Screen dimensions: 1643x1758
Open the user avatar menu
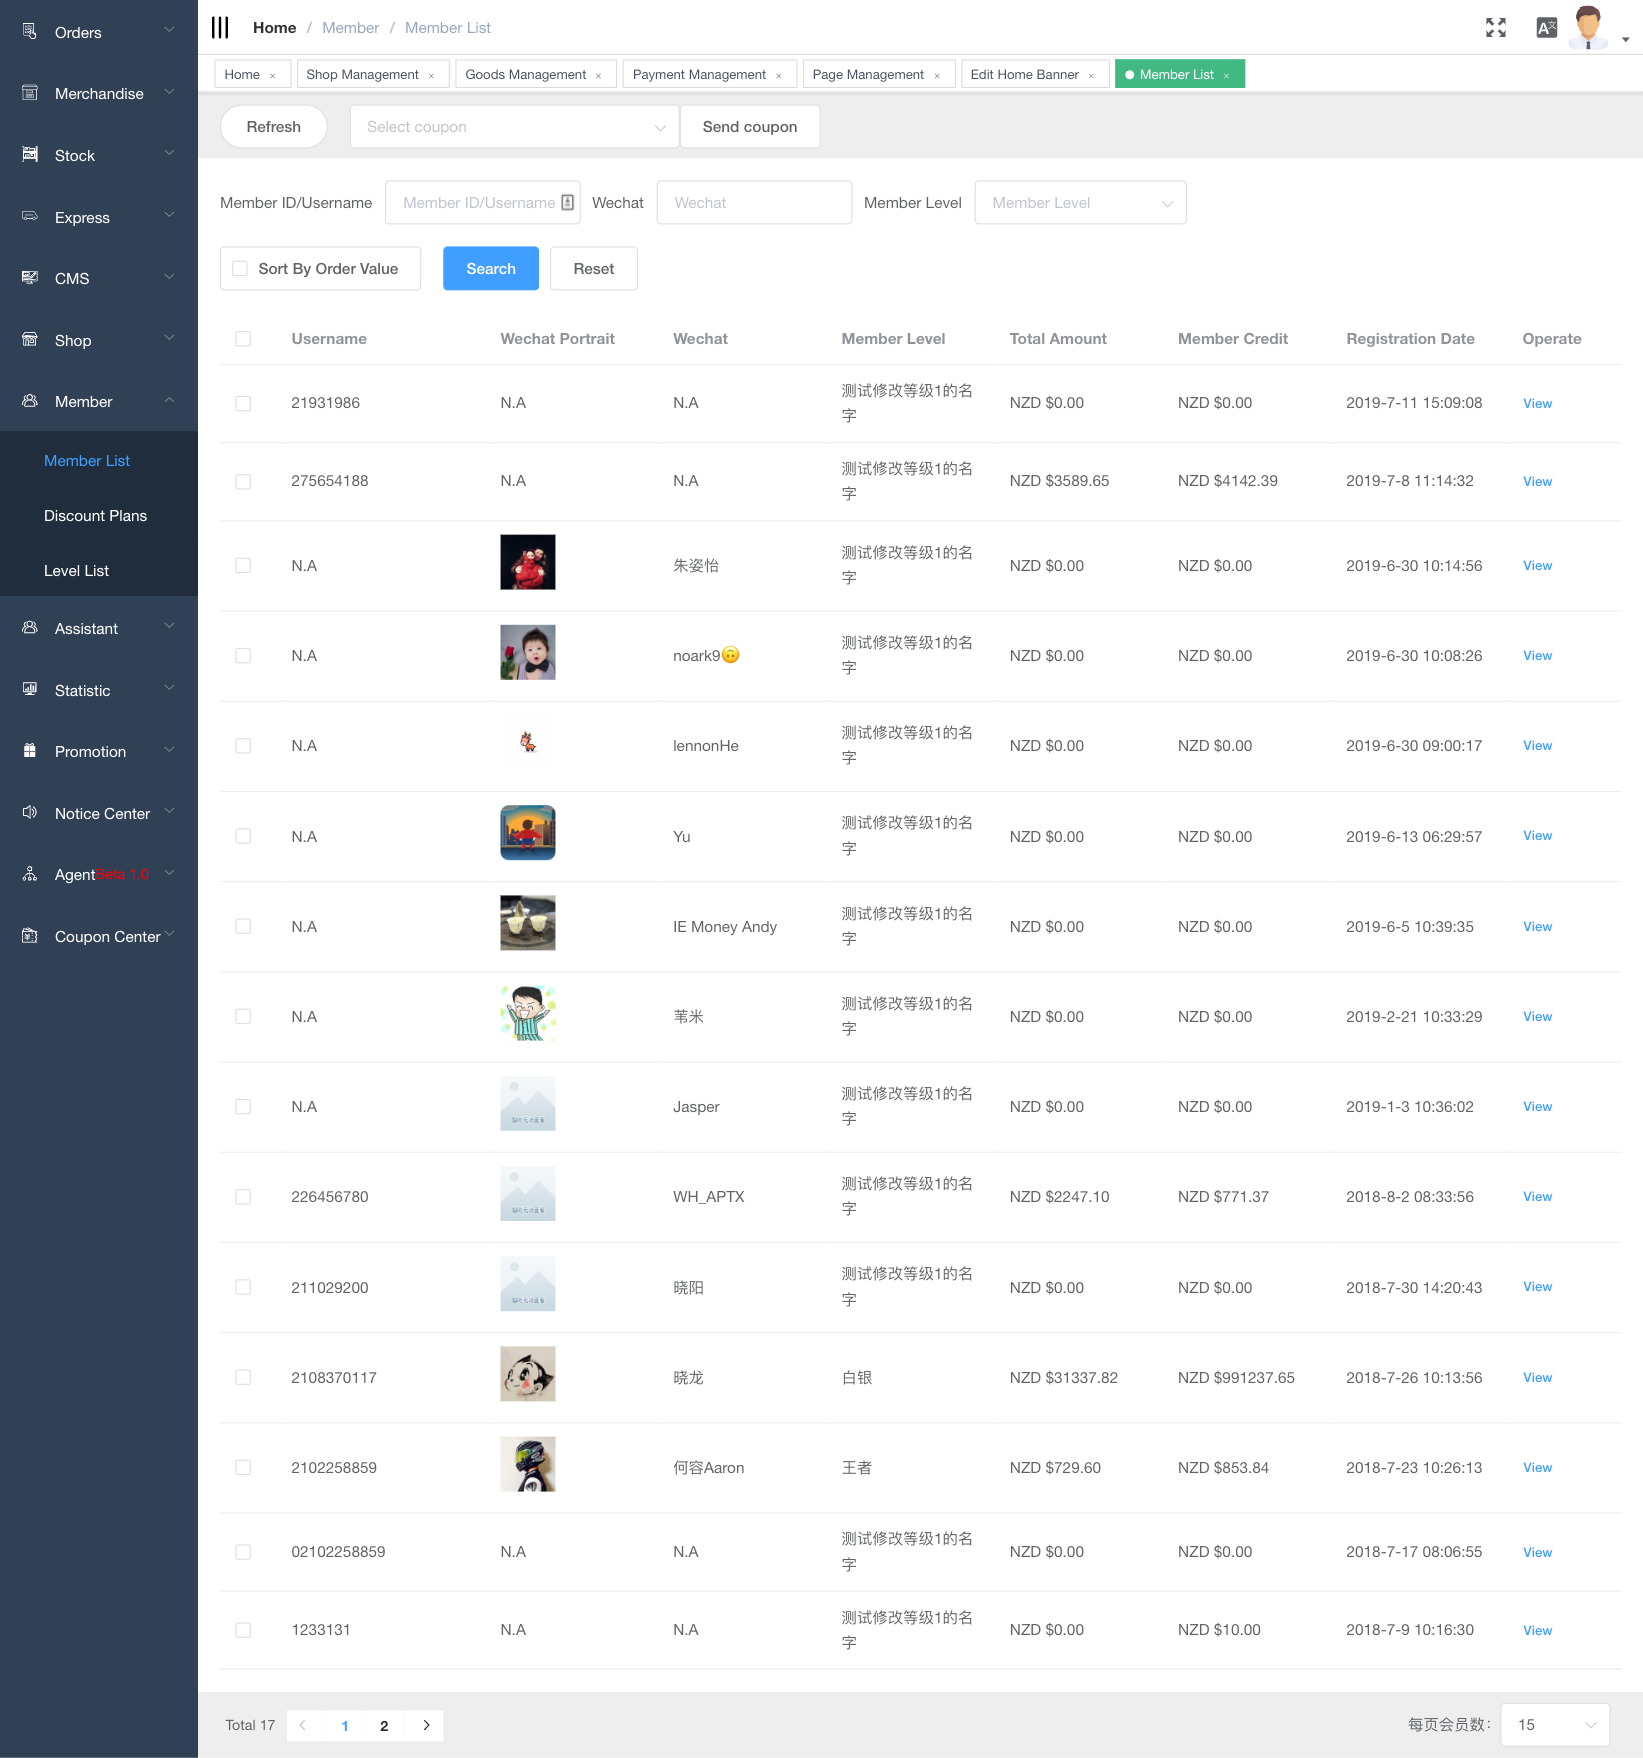point(1588,28)
